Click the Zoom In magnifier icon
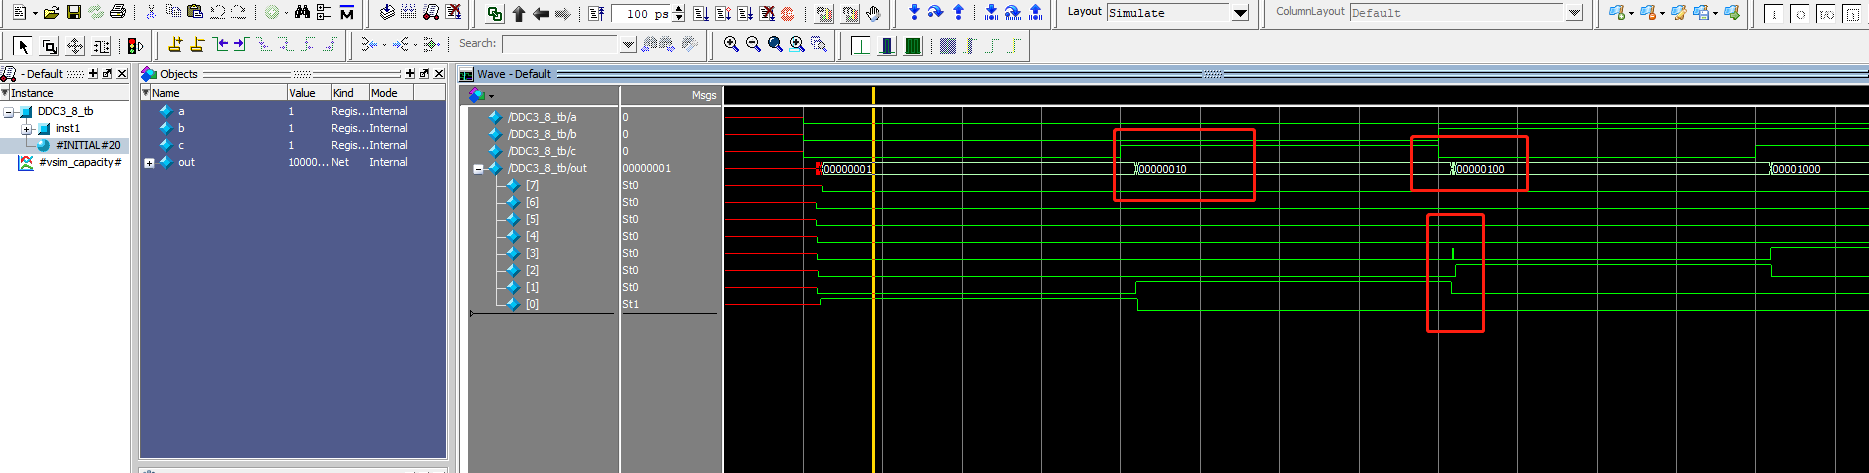 point(731,44)
